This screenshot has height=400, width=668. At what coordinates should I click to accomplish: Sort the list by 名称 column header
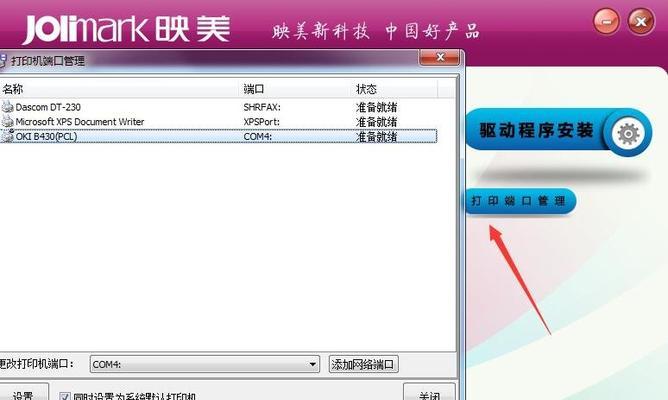tap(121, 89)
